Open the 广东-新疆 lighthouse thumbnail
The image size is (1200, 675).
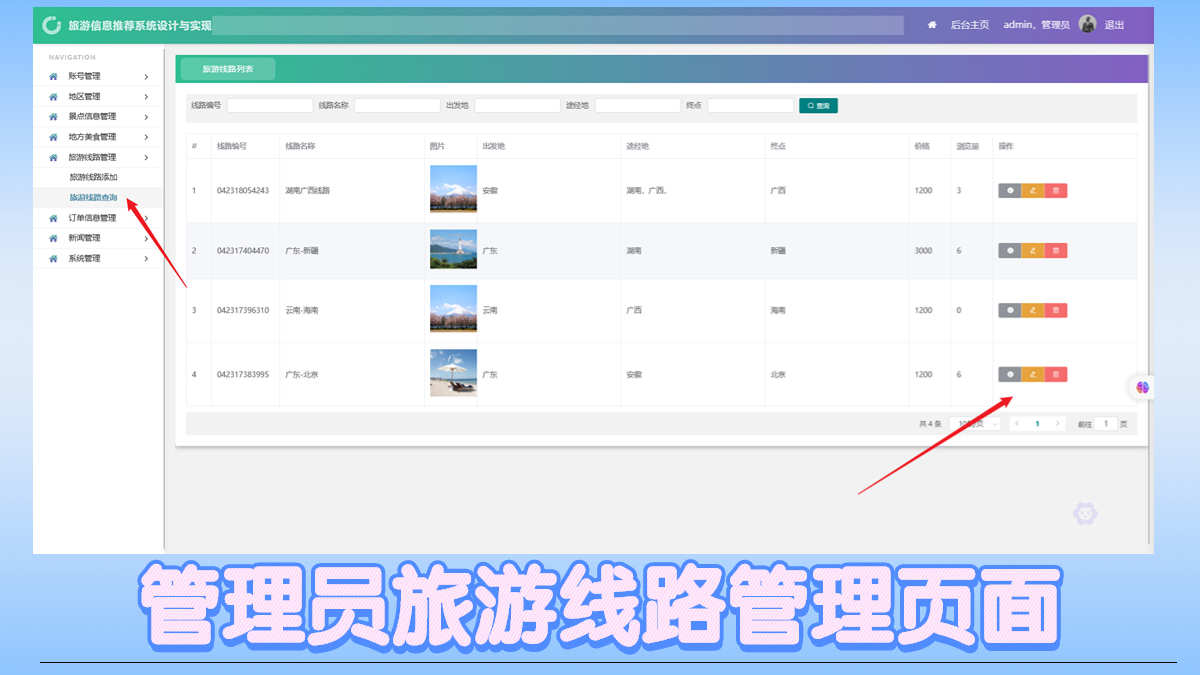coord(453,250)
